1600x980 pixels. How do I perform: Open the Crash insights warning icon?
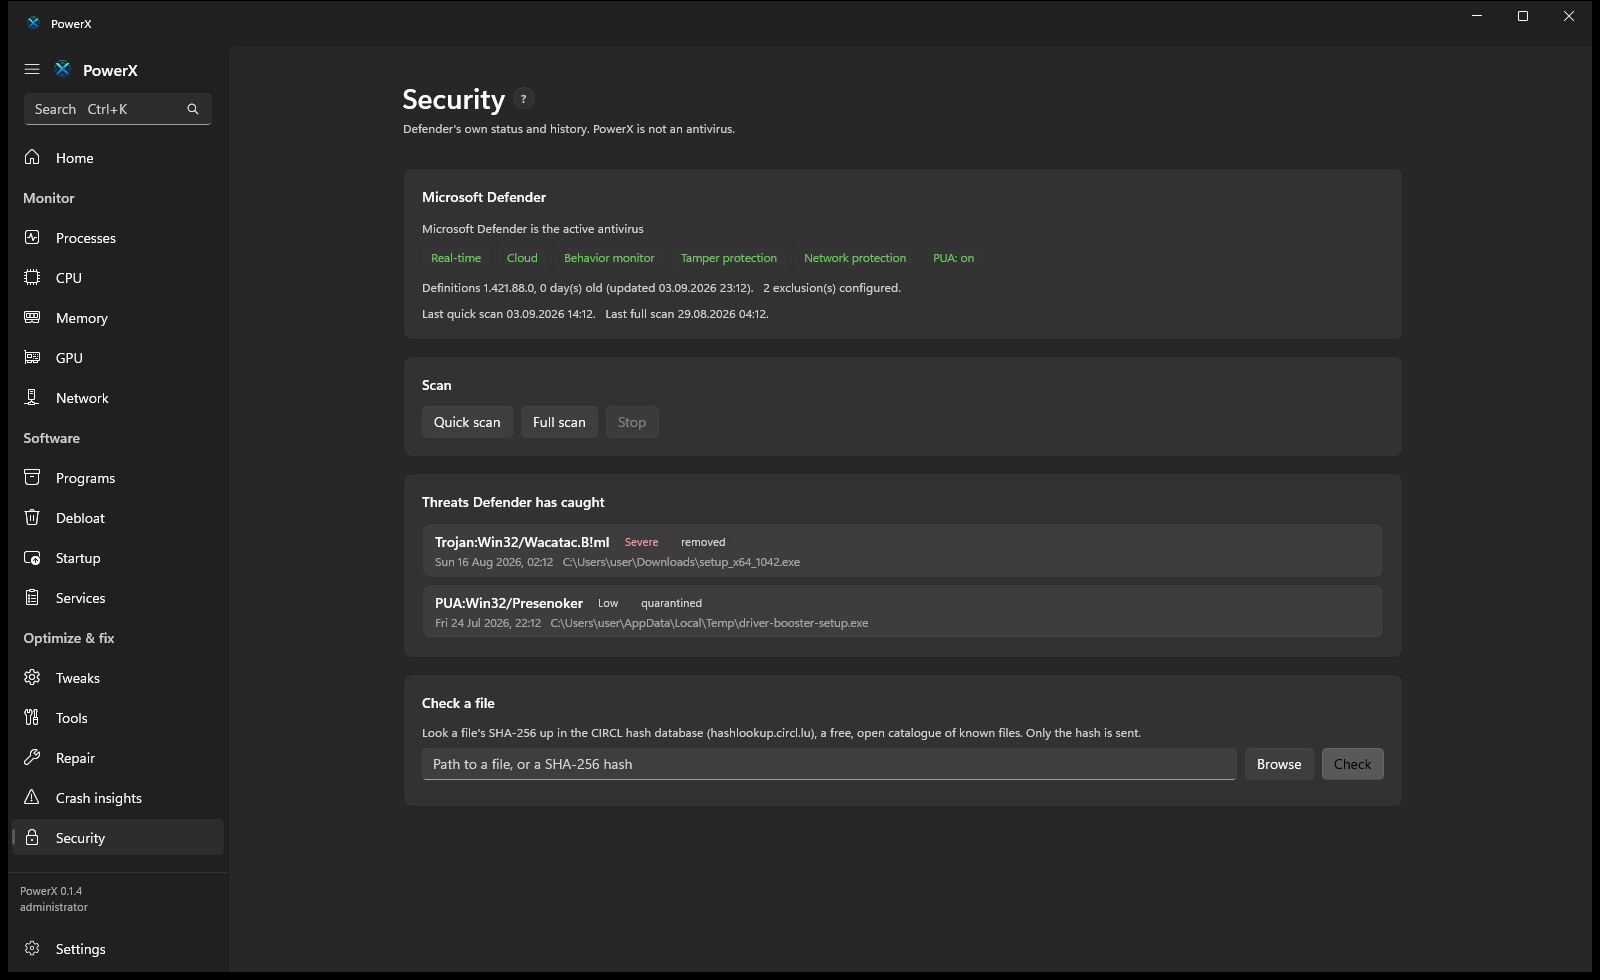[32, 797]
